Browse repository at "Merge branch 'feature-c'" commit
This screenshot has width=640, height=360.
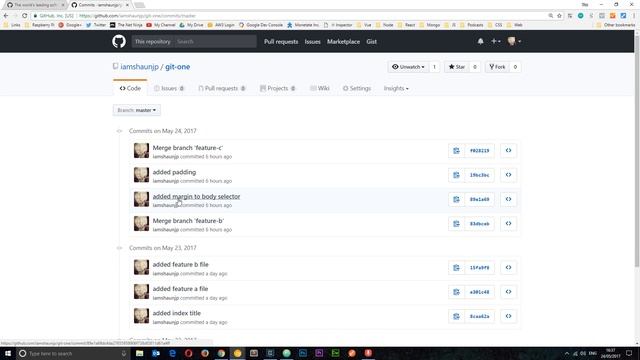point(508,151)
